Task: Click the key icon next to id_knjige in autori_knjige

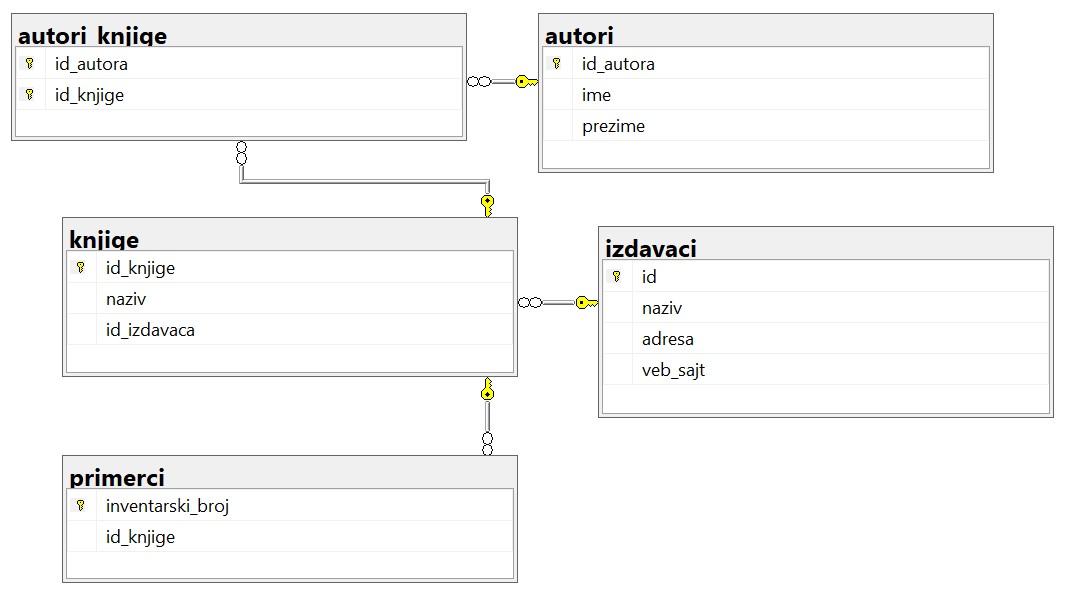Action: [x=30, y=95]
